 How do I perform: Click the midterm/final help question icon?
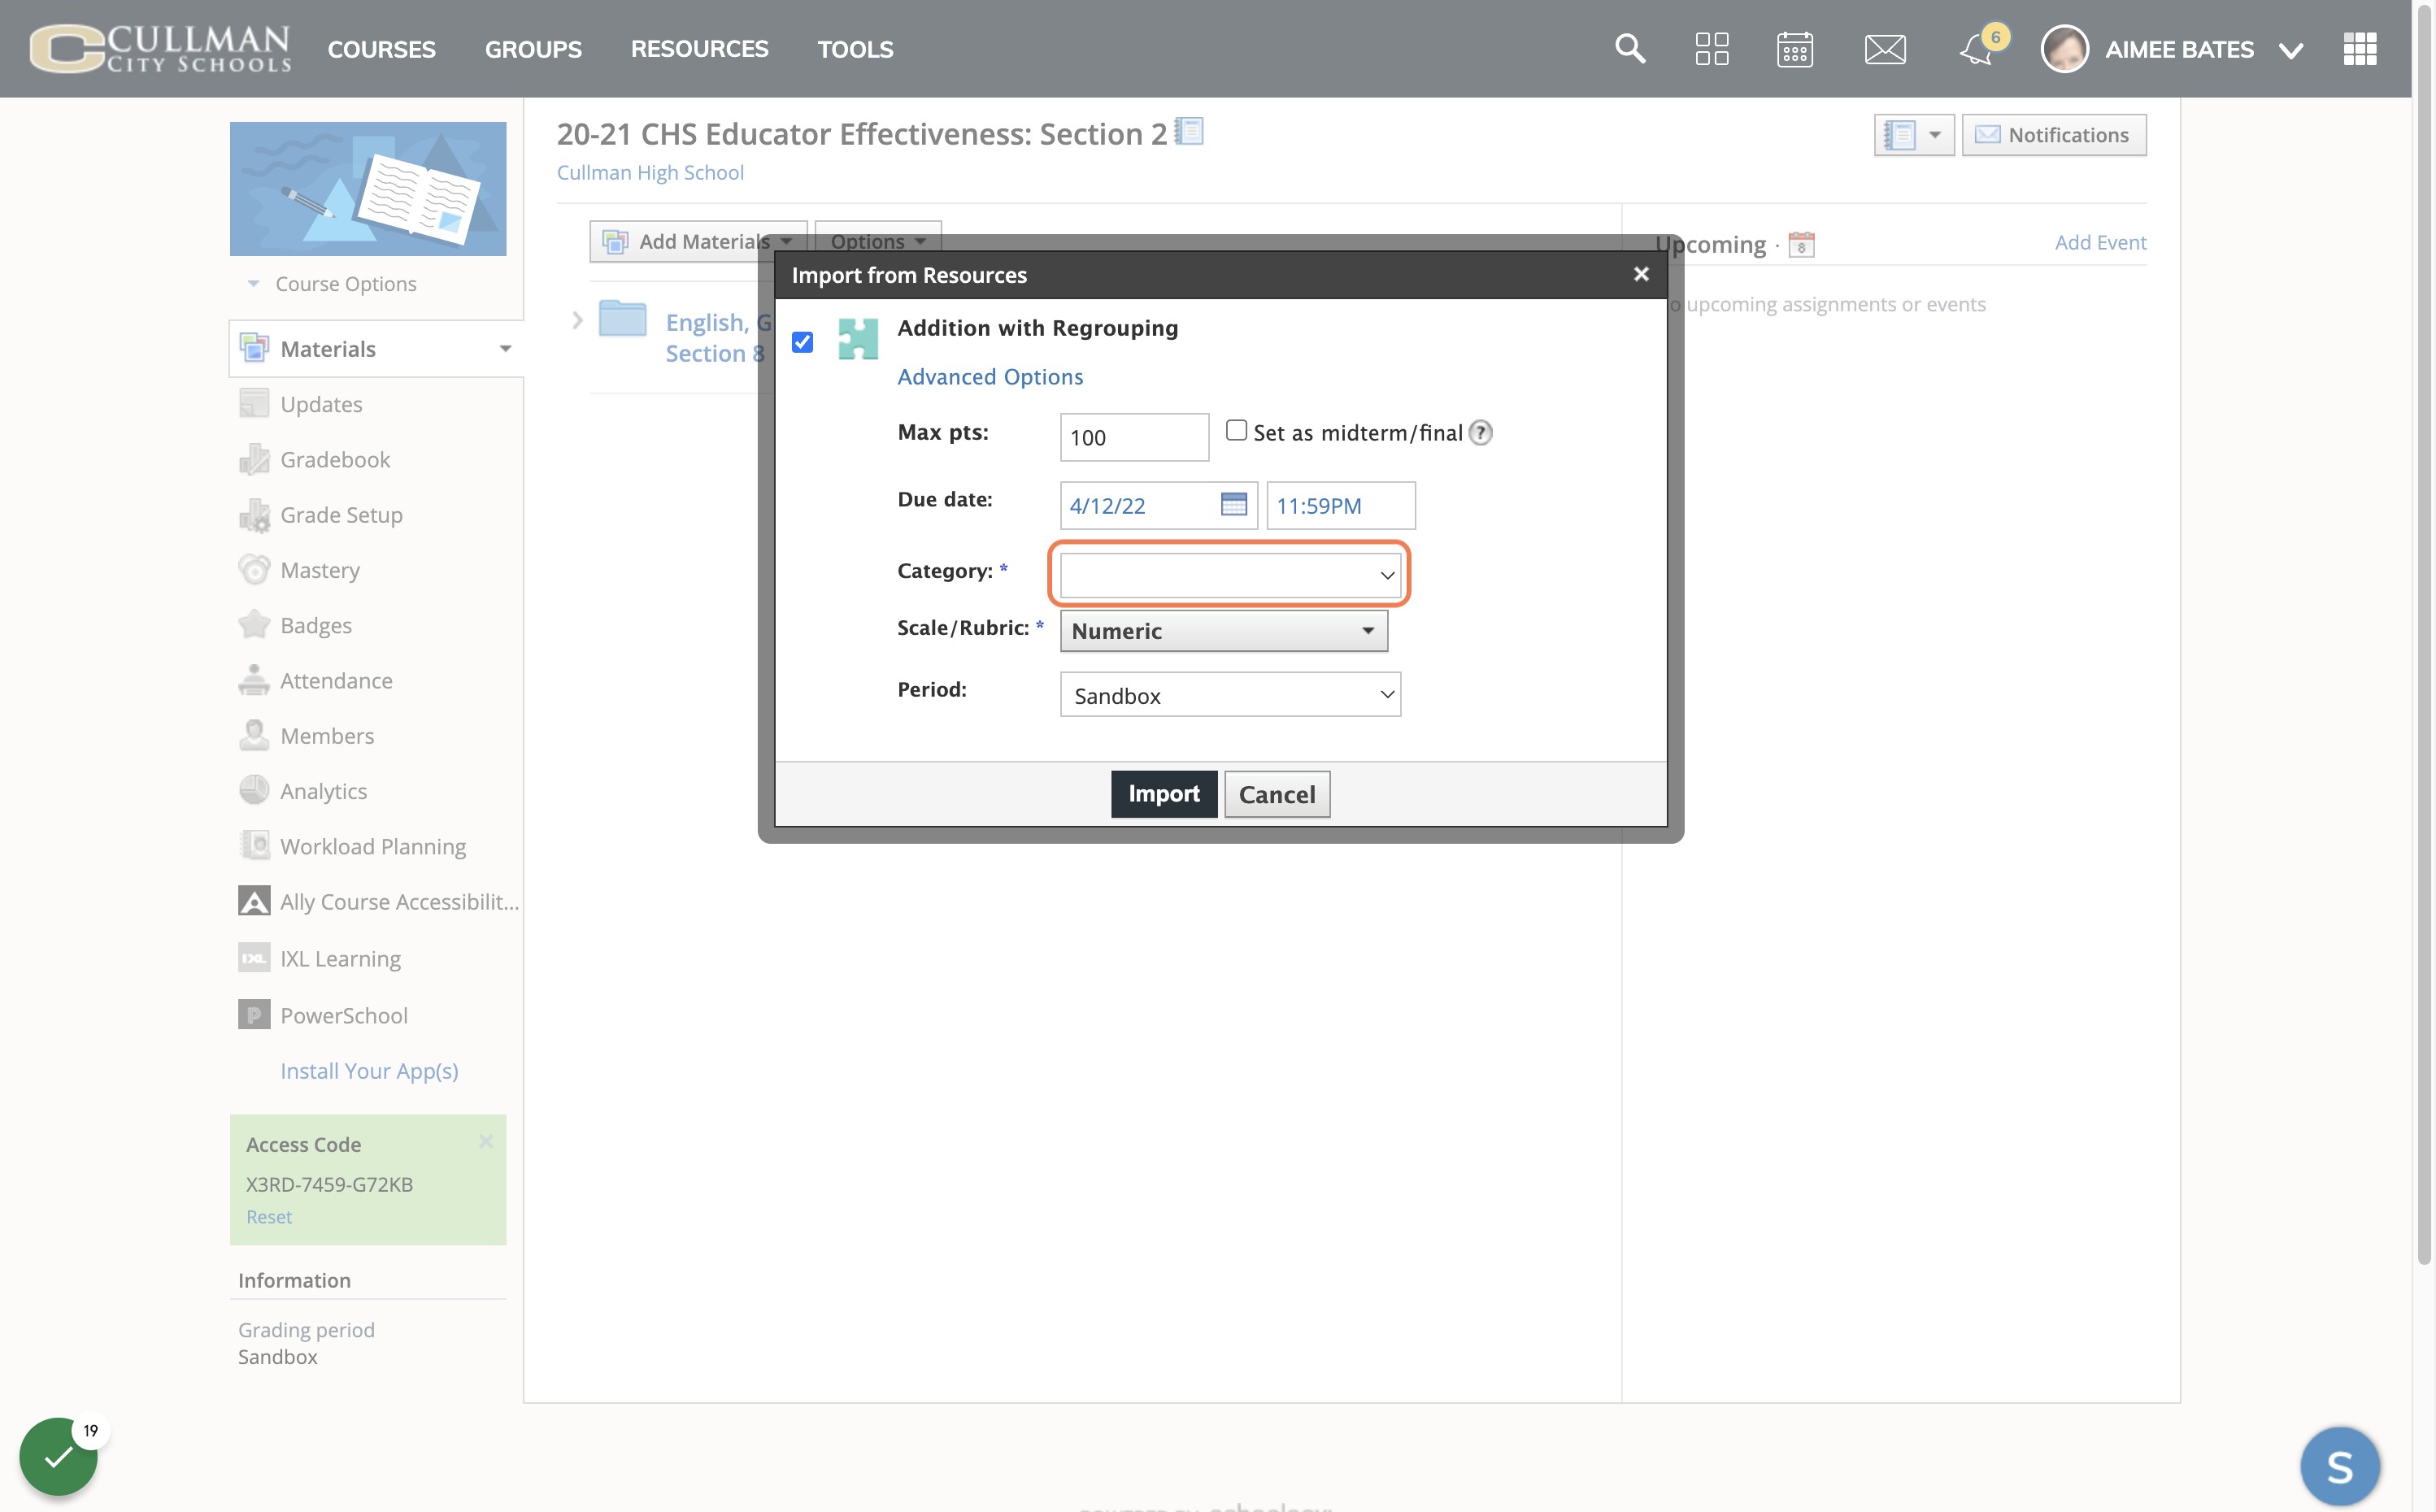(x=1481, y=433)
